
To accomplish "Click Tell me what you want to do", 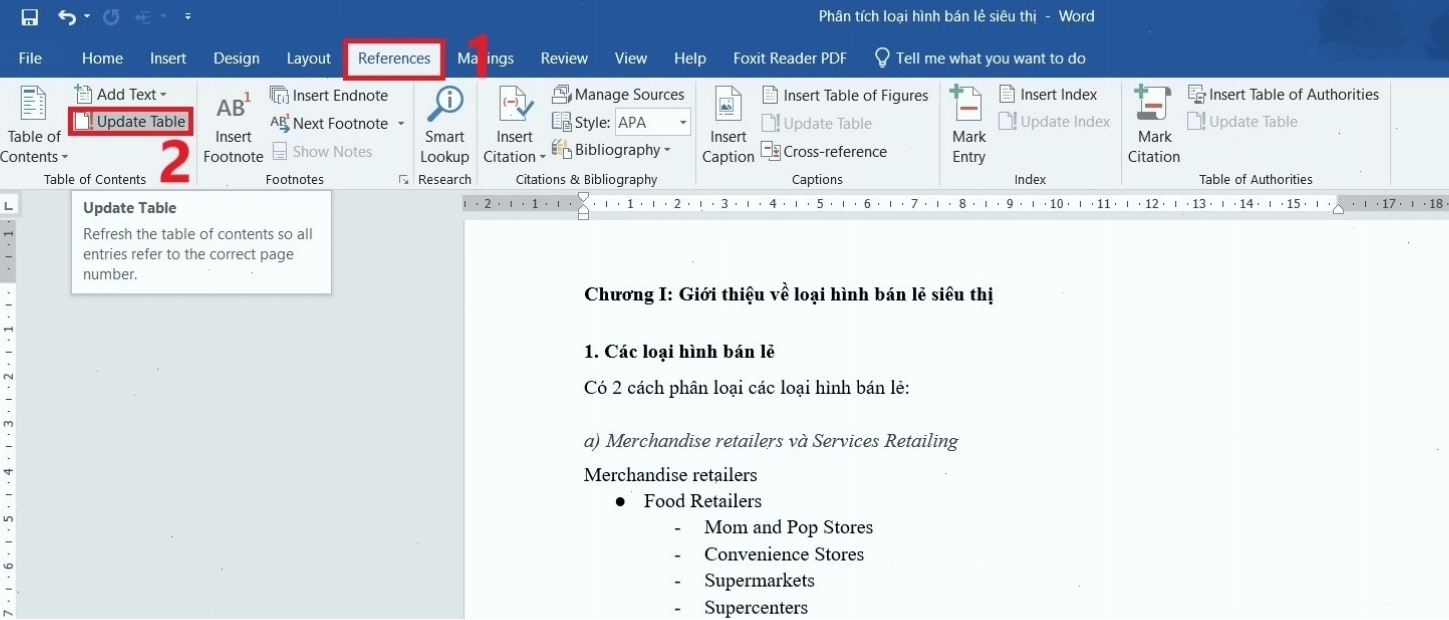I will pyautogui.click(x=980, y=58).
